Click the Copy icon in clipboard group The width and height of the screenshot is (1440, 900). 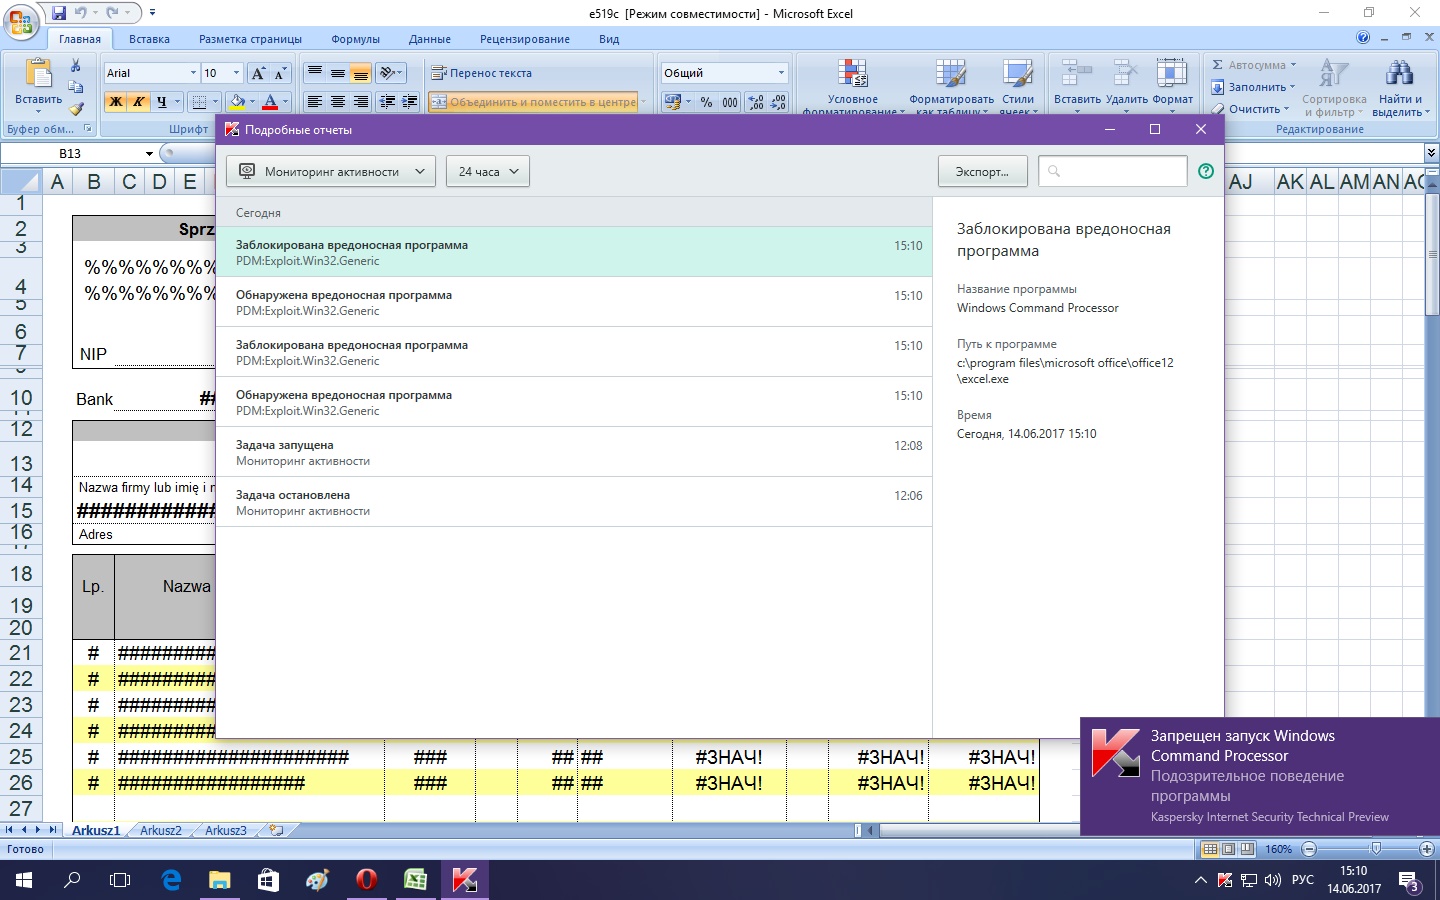[x=76, y=87]
